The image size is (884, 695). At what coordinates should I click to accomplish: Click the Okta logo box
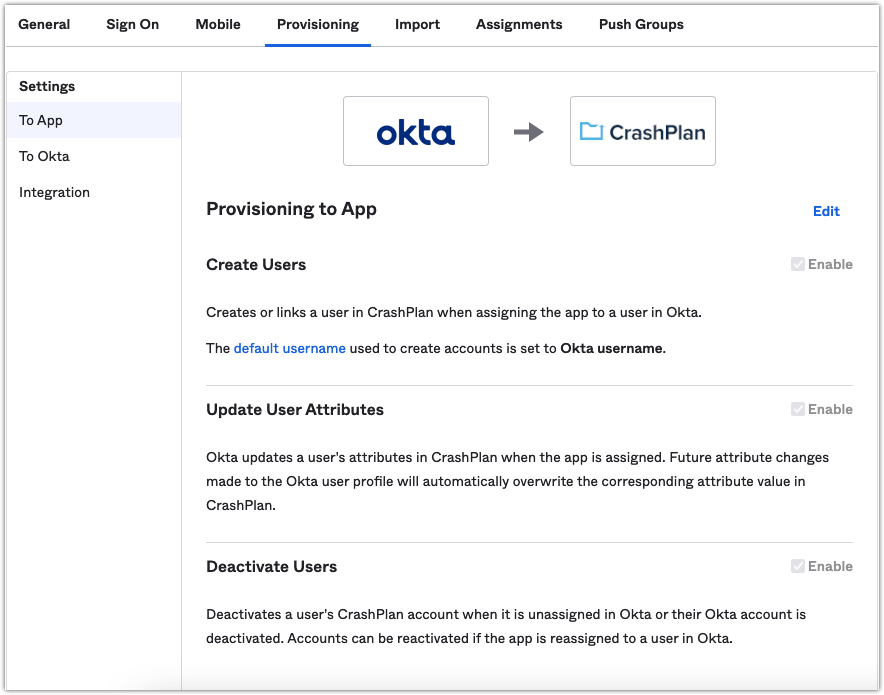[416, 131]
